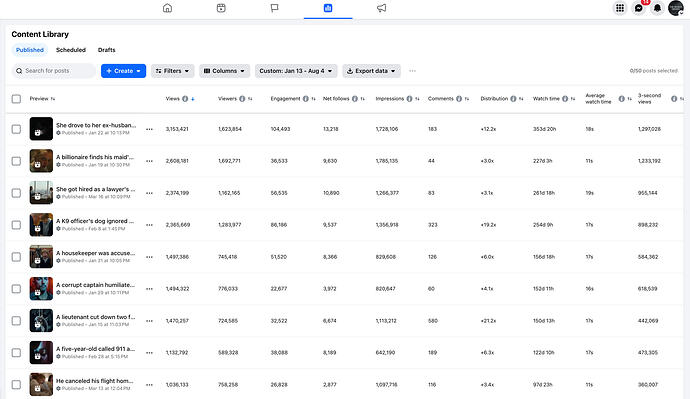Click the Net follows column info icon
The image size is (690, 399).
[x=355, y=99]
